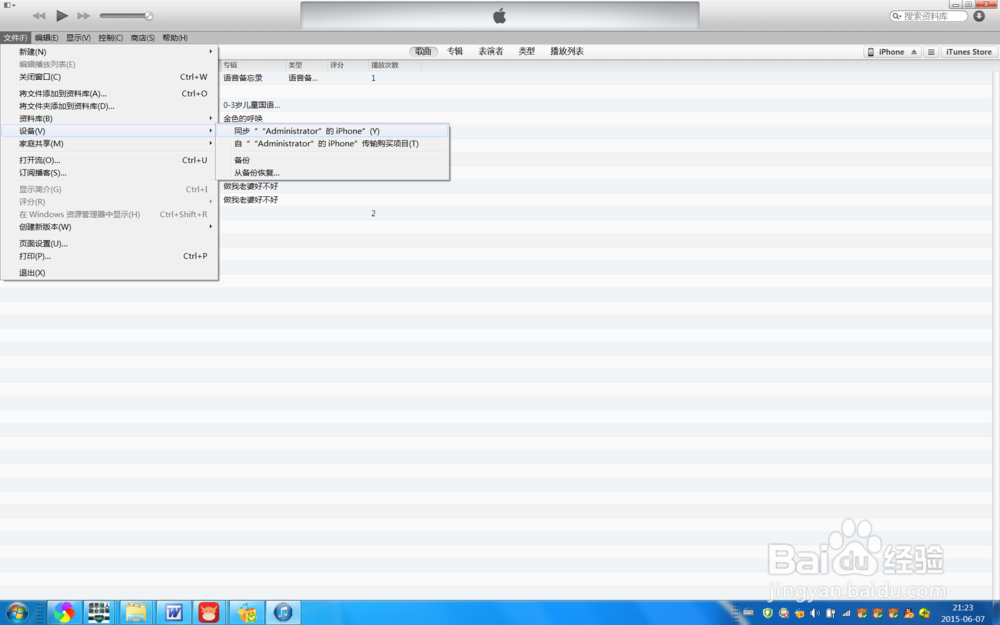Choose 订阅播客(S) menu entry

(110, 173)
